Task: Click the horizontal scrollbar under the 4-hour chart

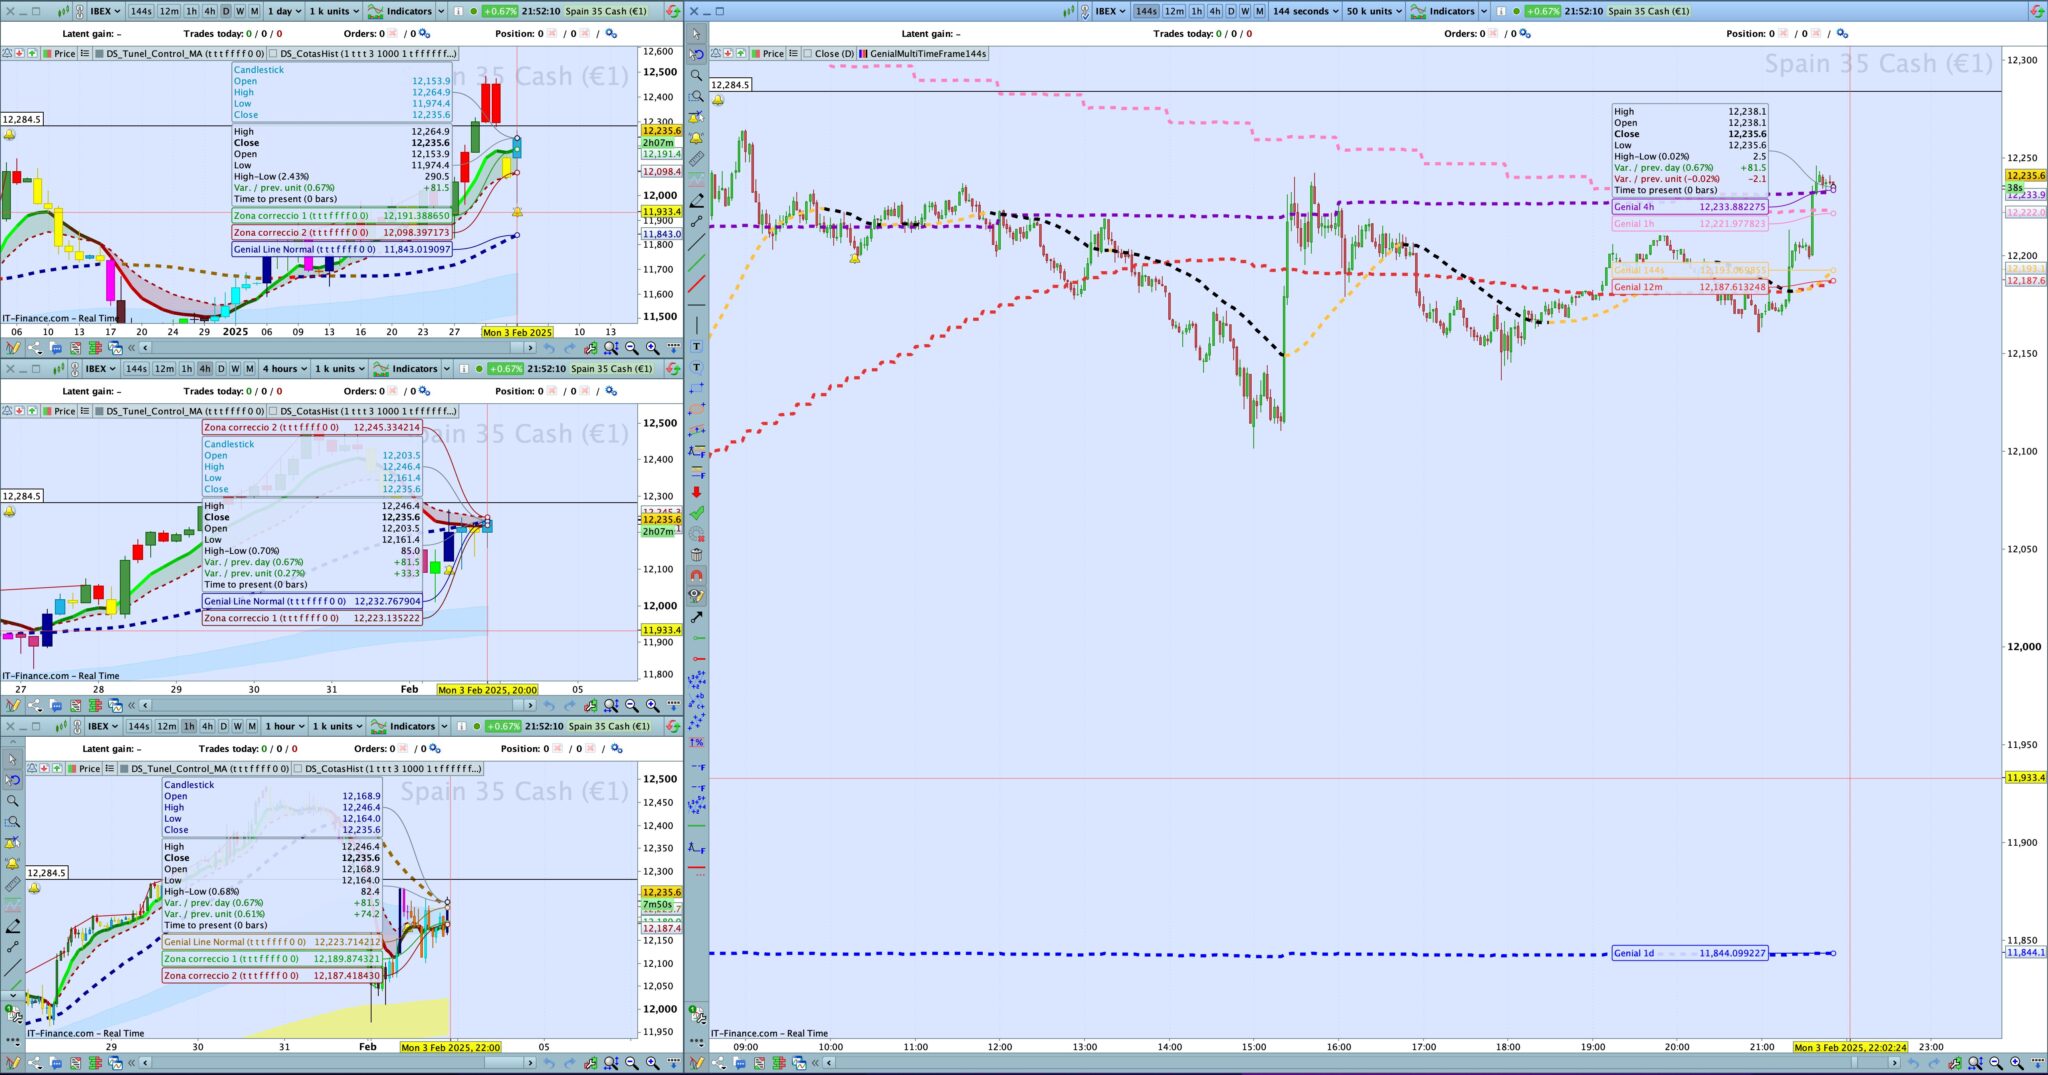Action: coord(337,706)
